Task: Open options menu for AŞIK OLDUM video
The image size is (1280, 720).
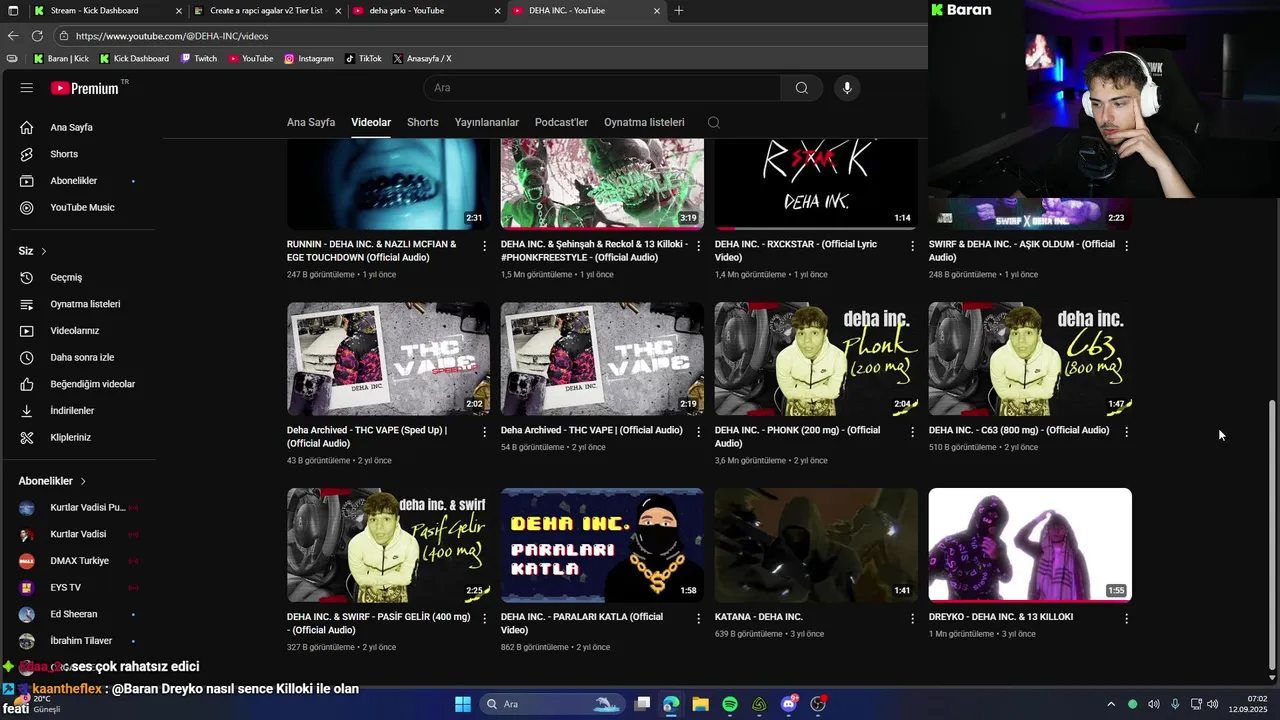Action: click(1127, 246)
